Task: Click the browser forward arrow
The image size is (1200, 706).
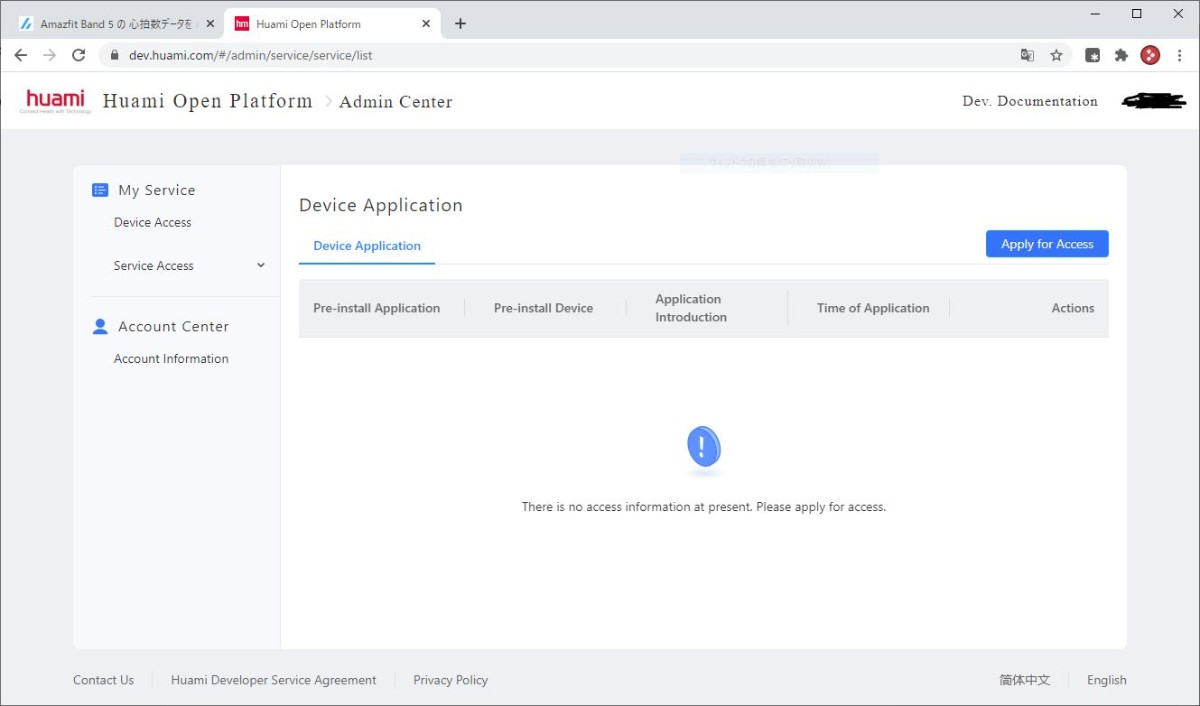Action: click(x=50, y=55)
